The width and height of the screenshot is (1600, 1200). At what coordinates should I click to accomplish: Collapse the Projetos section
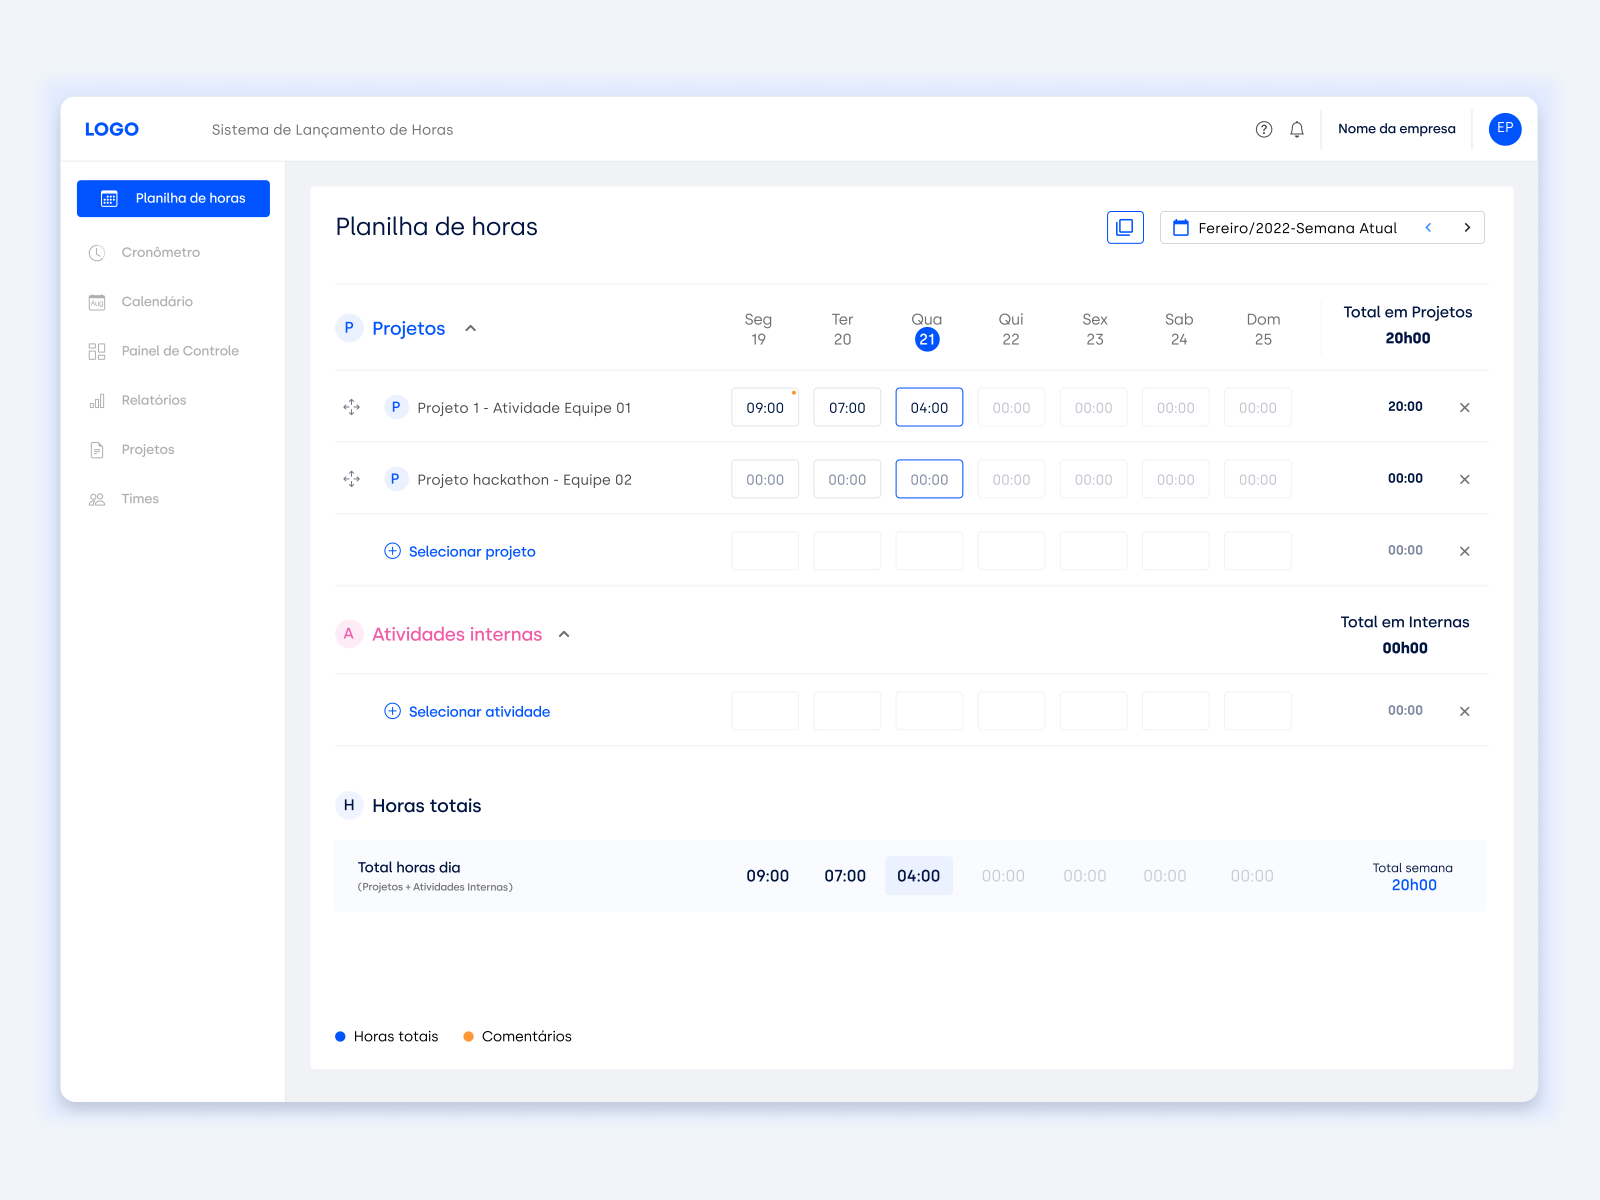click(470, 328)
